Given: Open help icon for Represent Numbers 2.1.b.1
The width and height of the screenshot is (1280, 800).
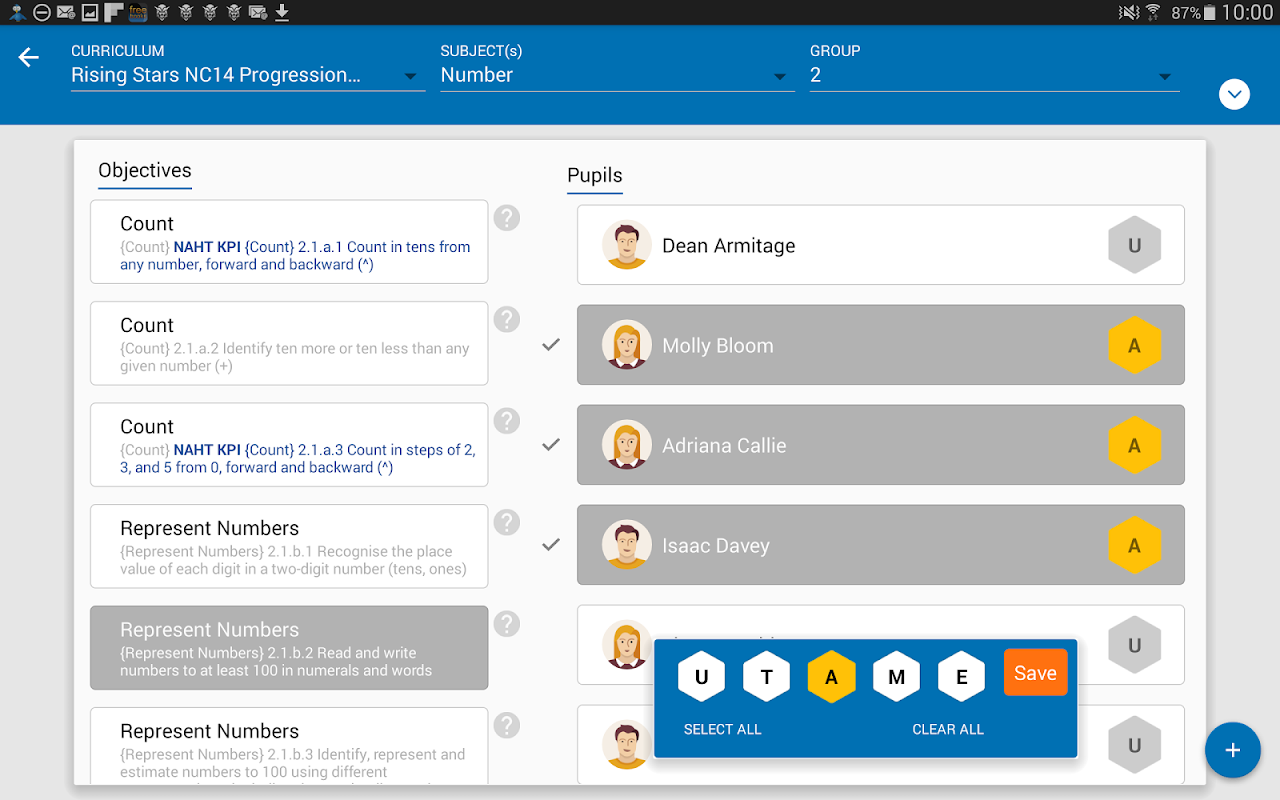Looking at the screenshot, I should (x=507, y=522).
